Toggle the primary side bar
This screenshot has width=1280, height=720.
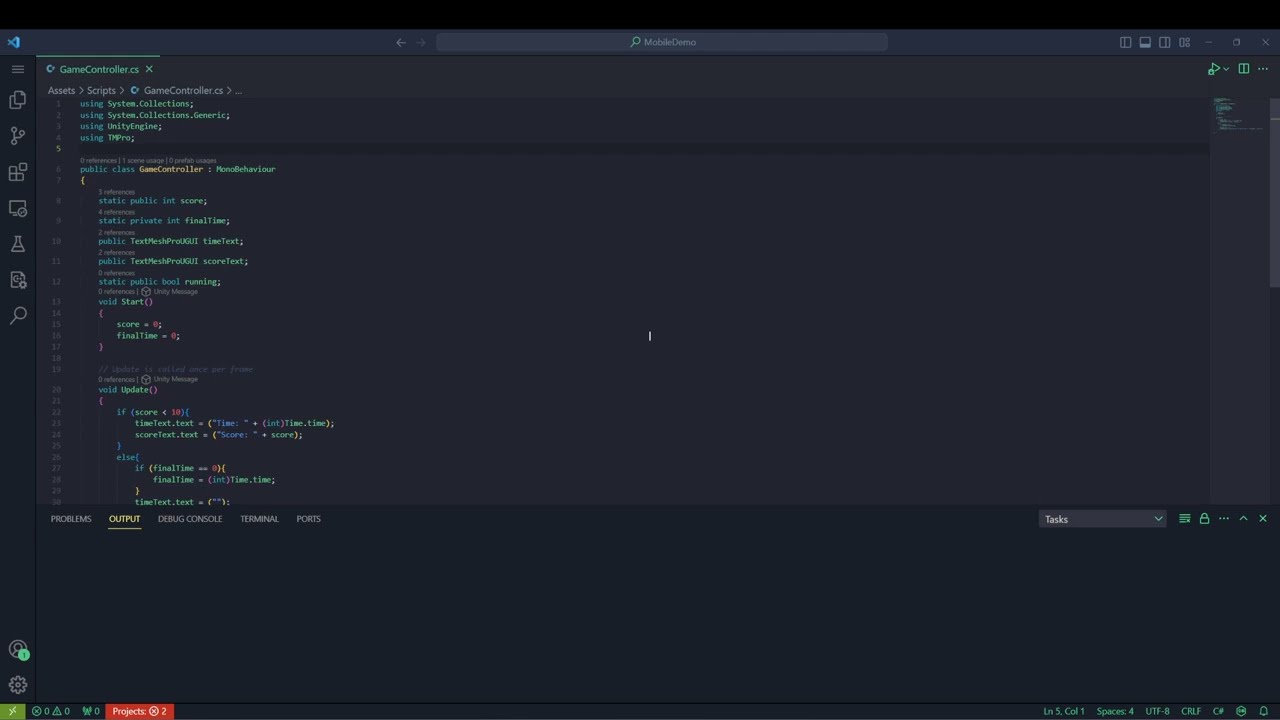(1126, 42)
